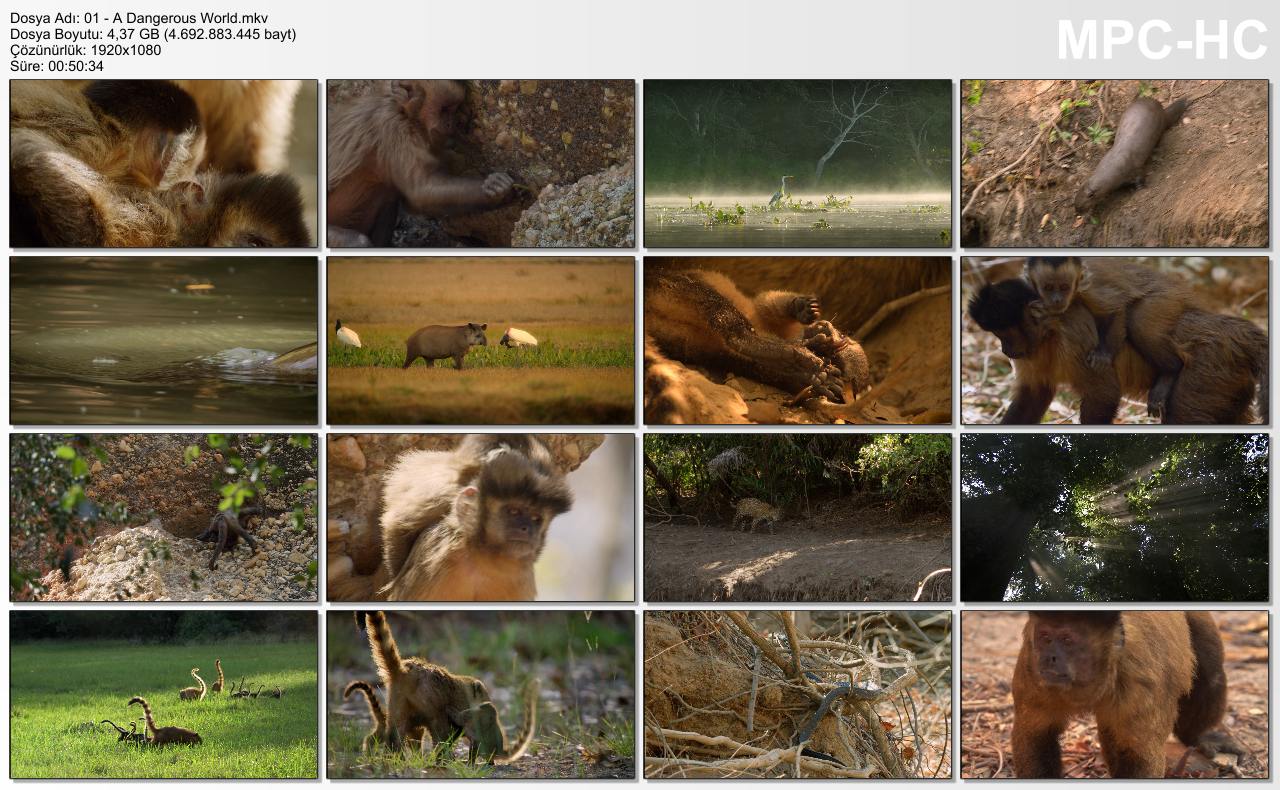Select the heron in misty lake thumbnail

[798, 164]
